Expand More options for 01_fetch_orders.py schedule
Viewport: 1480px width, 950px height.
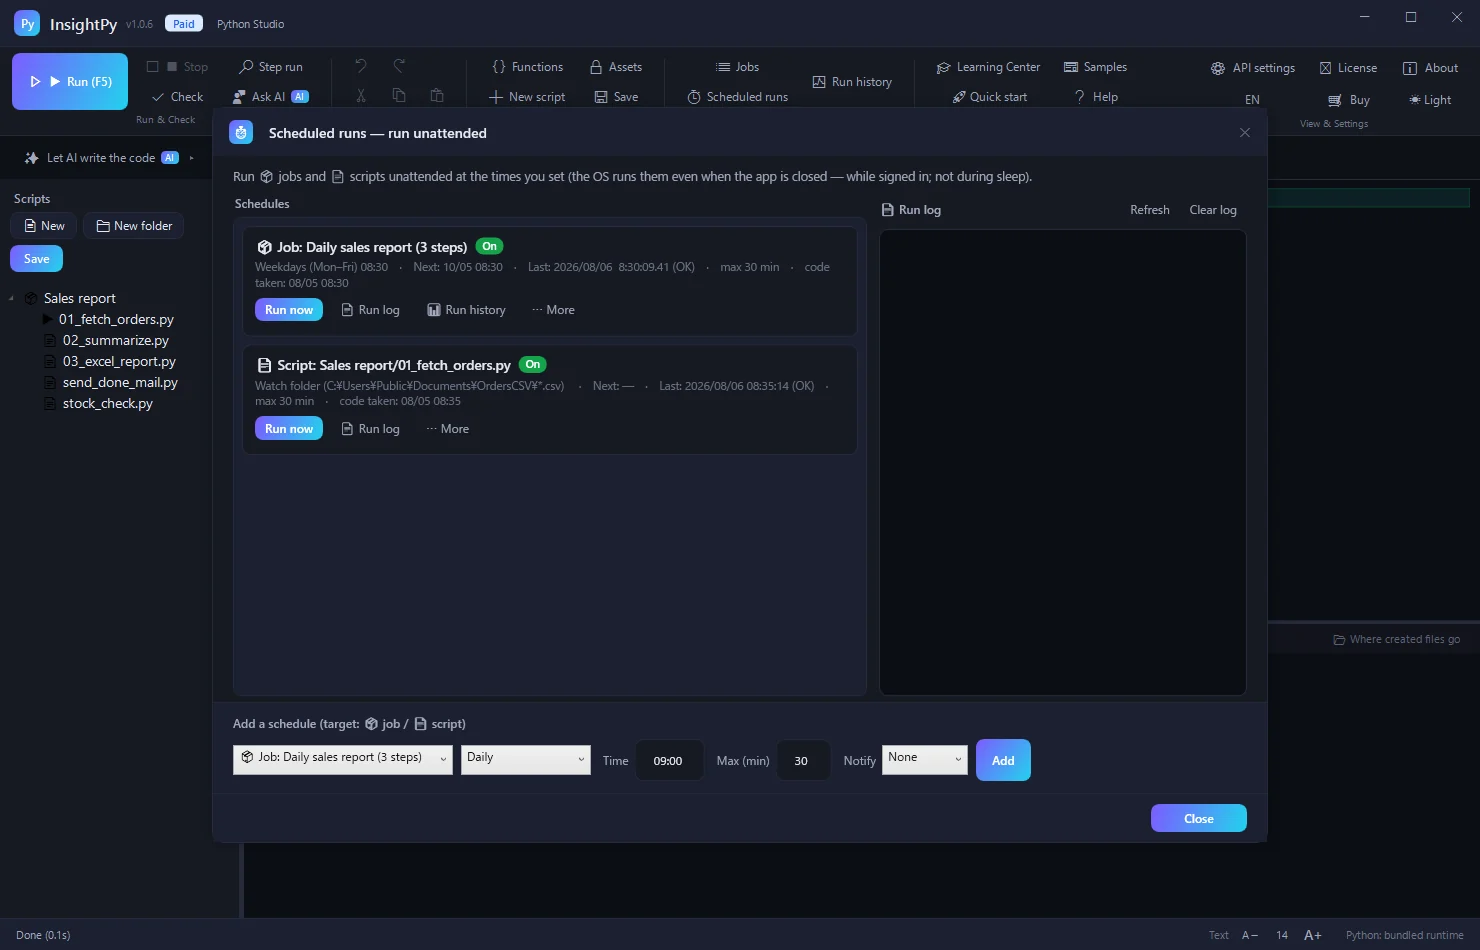pyautogui.click(x=447, y=429)
